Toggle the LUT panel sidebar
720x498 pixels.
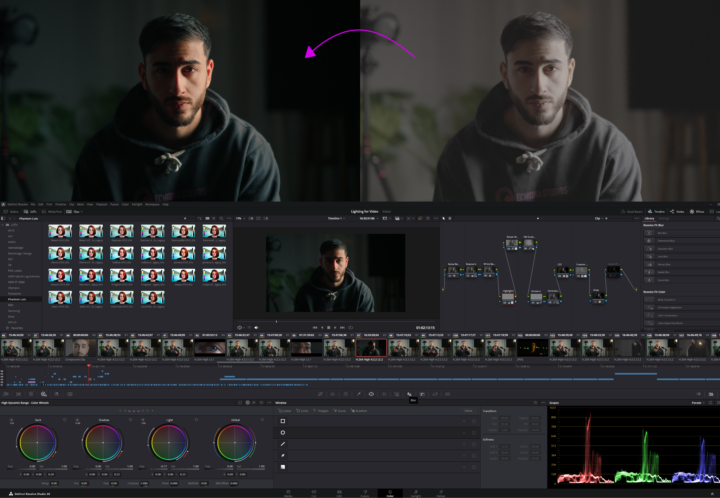(x=4, y=218)
